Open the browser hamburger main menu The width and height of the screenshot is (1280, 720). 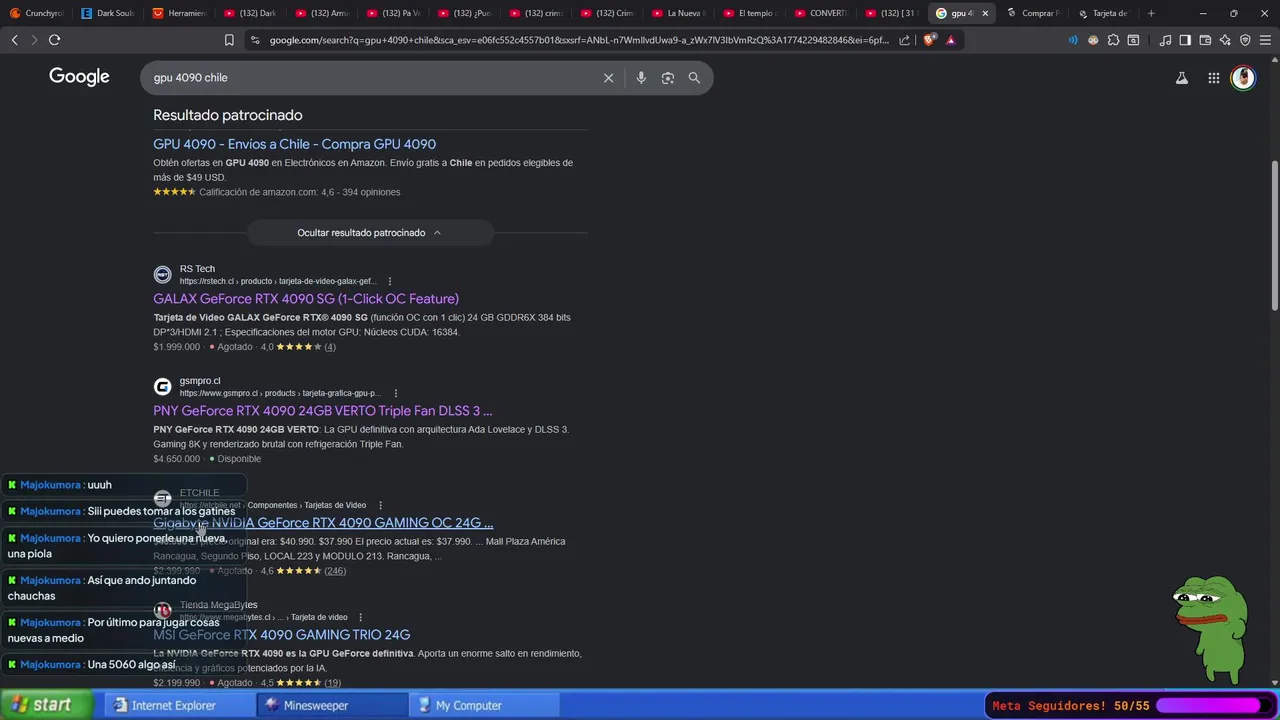pos(1265,40)
